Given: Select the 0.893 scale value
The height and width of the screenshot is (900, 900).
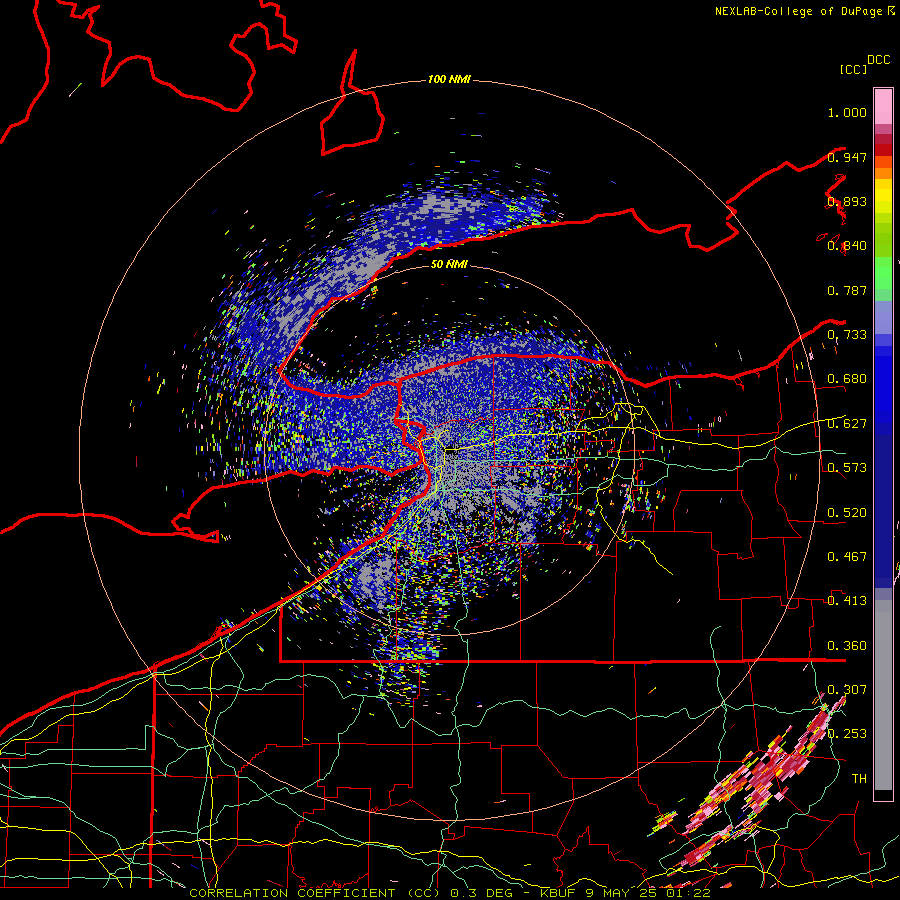Looking at the screenshot, I should [847, 201].
